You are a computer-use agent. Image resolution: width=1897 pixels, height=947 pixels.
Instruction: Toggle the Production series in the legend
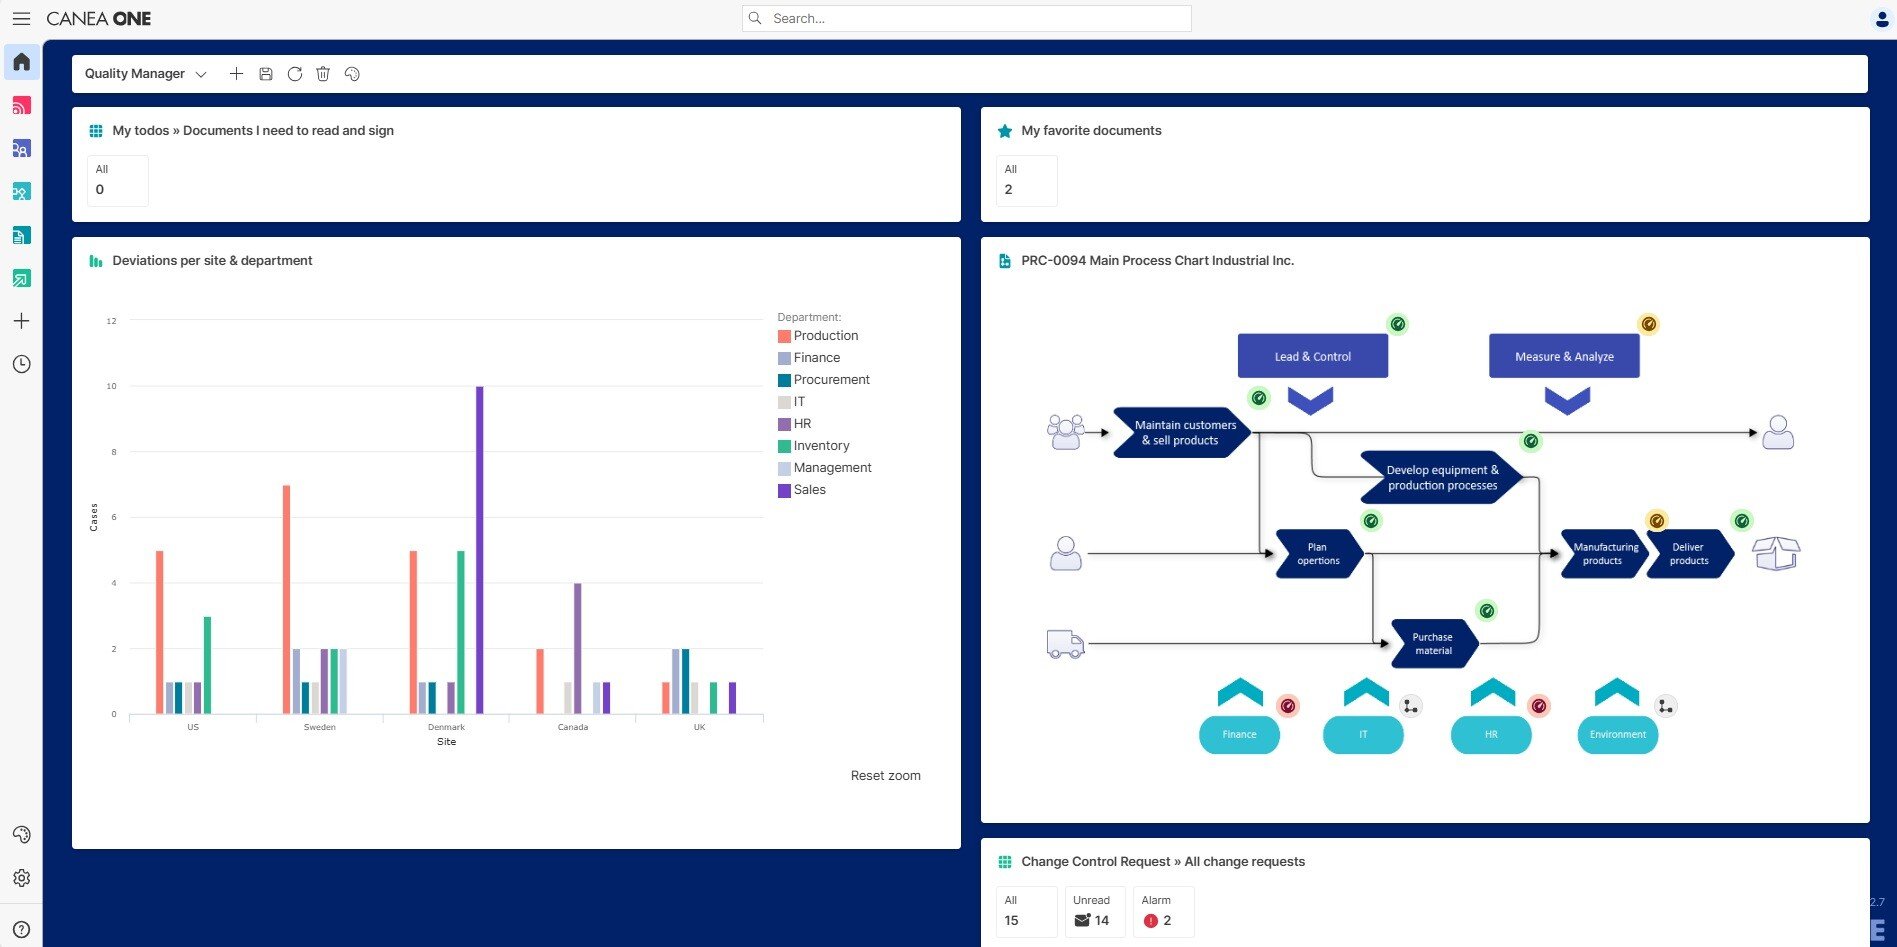click(825, 335)
